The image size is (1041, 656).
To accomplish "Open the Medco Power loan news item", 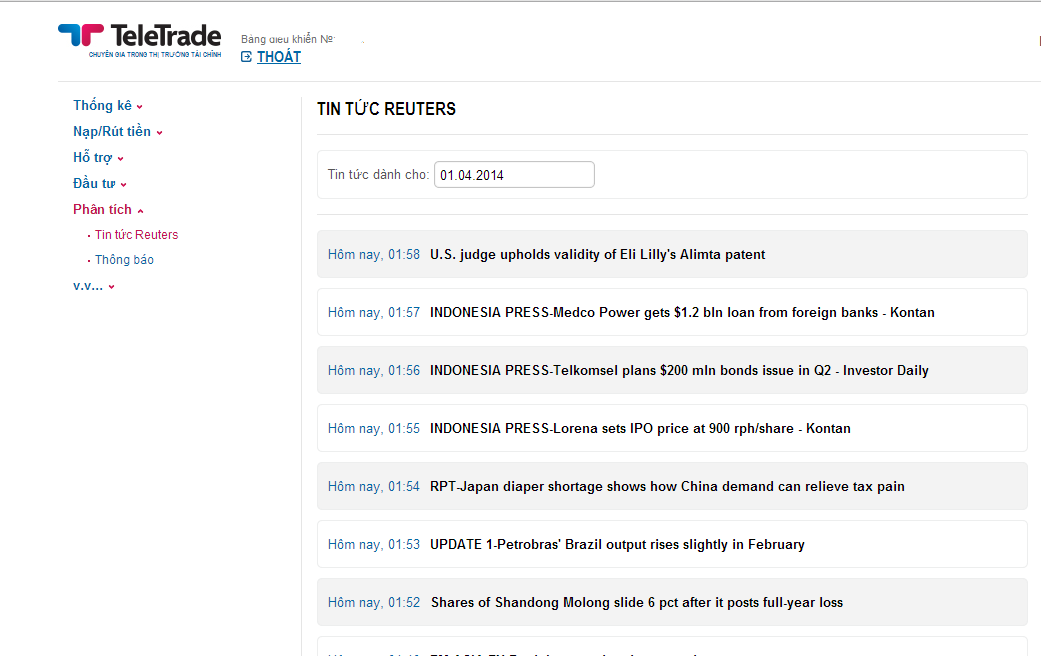I will click(x=682, y=313).
